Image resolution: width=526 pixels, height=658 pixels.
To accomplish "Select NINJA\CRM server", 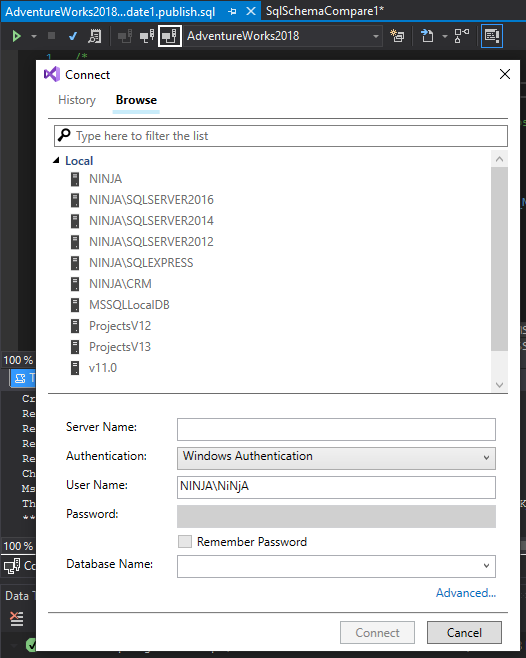I will [x=120, y=284].
